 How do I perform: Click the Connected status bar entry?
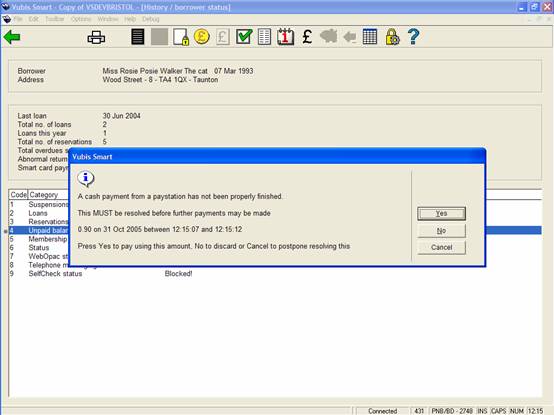(382, 411)
